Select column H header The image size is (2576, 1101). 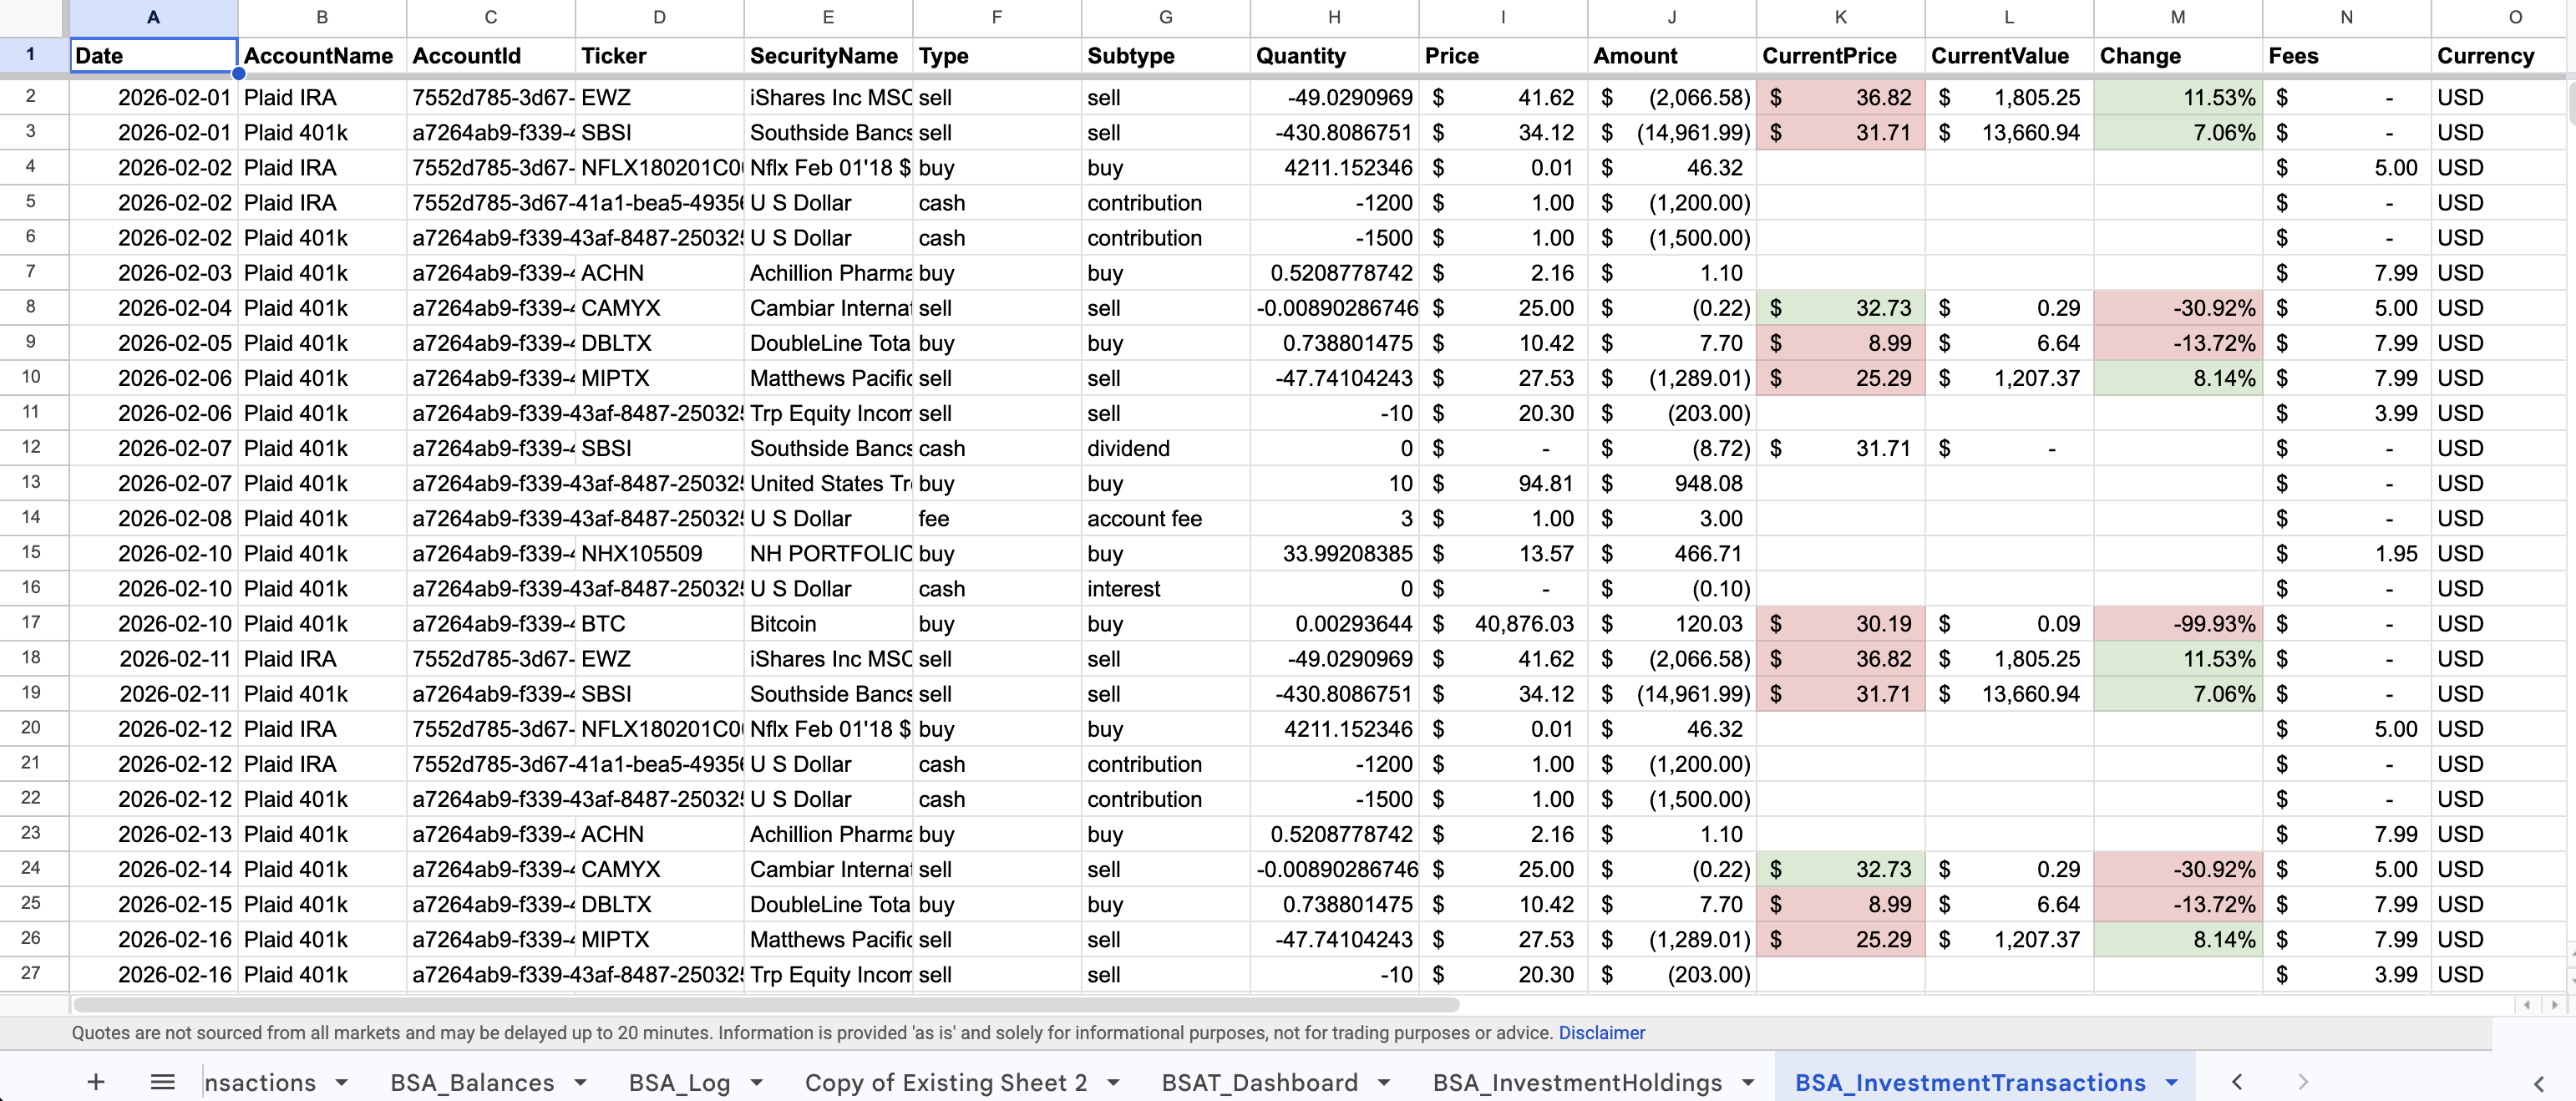point(1334,17)
